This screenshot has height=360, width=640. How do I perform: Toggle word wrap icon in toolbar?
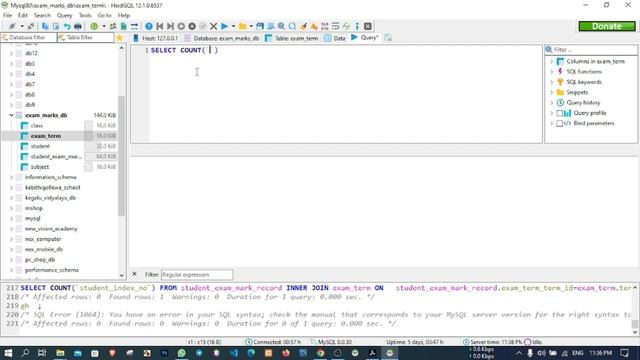point(336,26)
